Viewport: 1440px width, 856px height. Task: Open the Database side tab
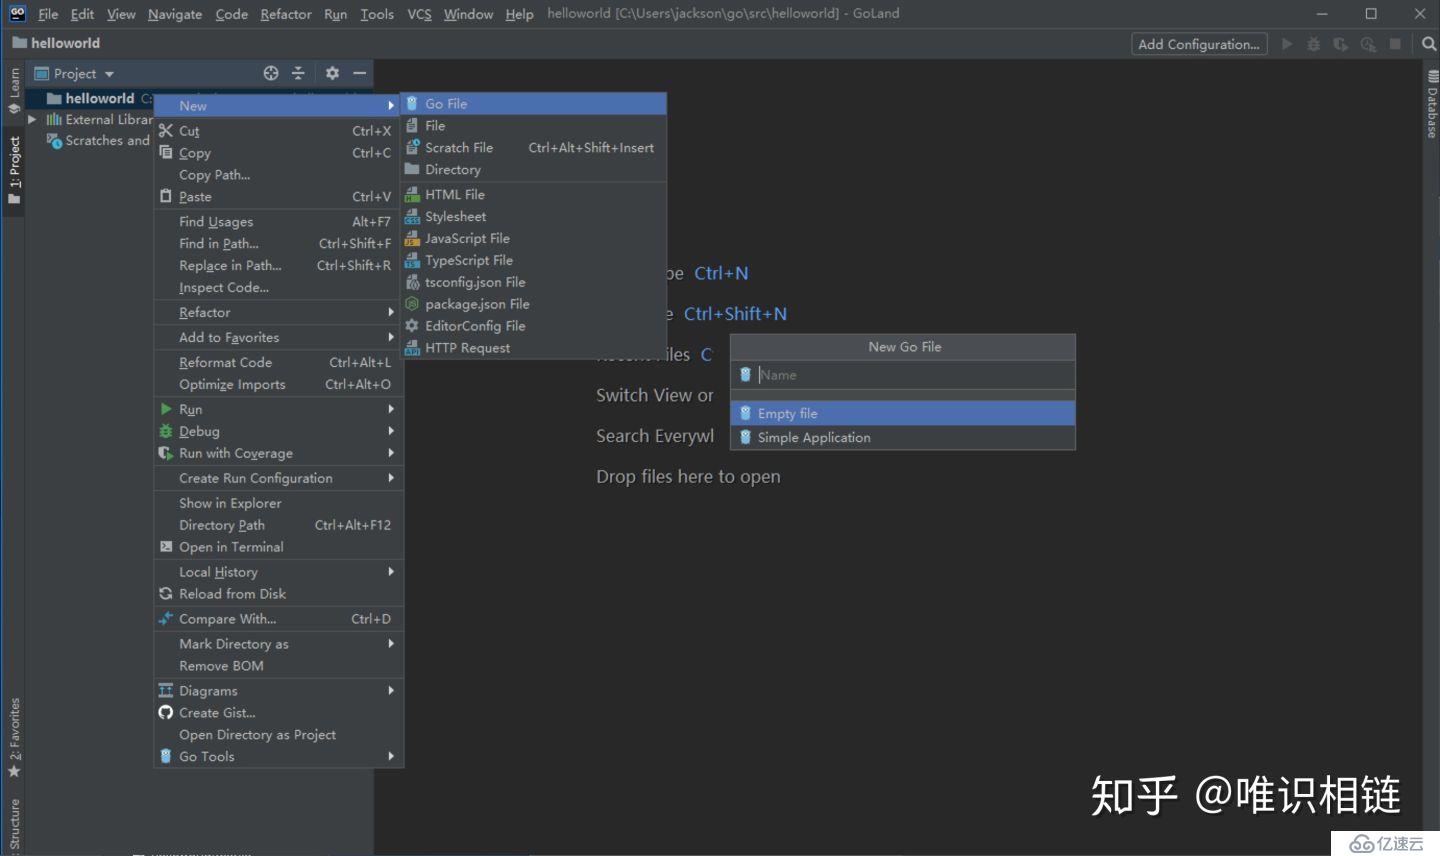1432,105
